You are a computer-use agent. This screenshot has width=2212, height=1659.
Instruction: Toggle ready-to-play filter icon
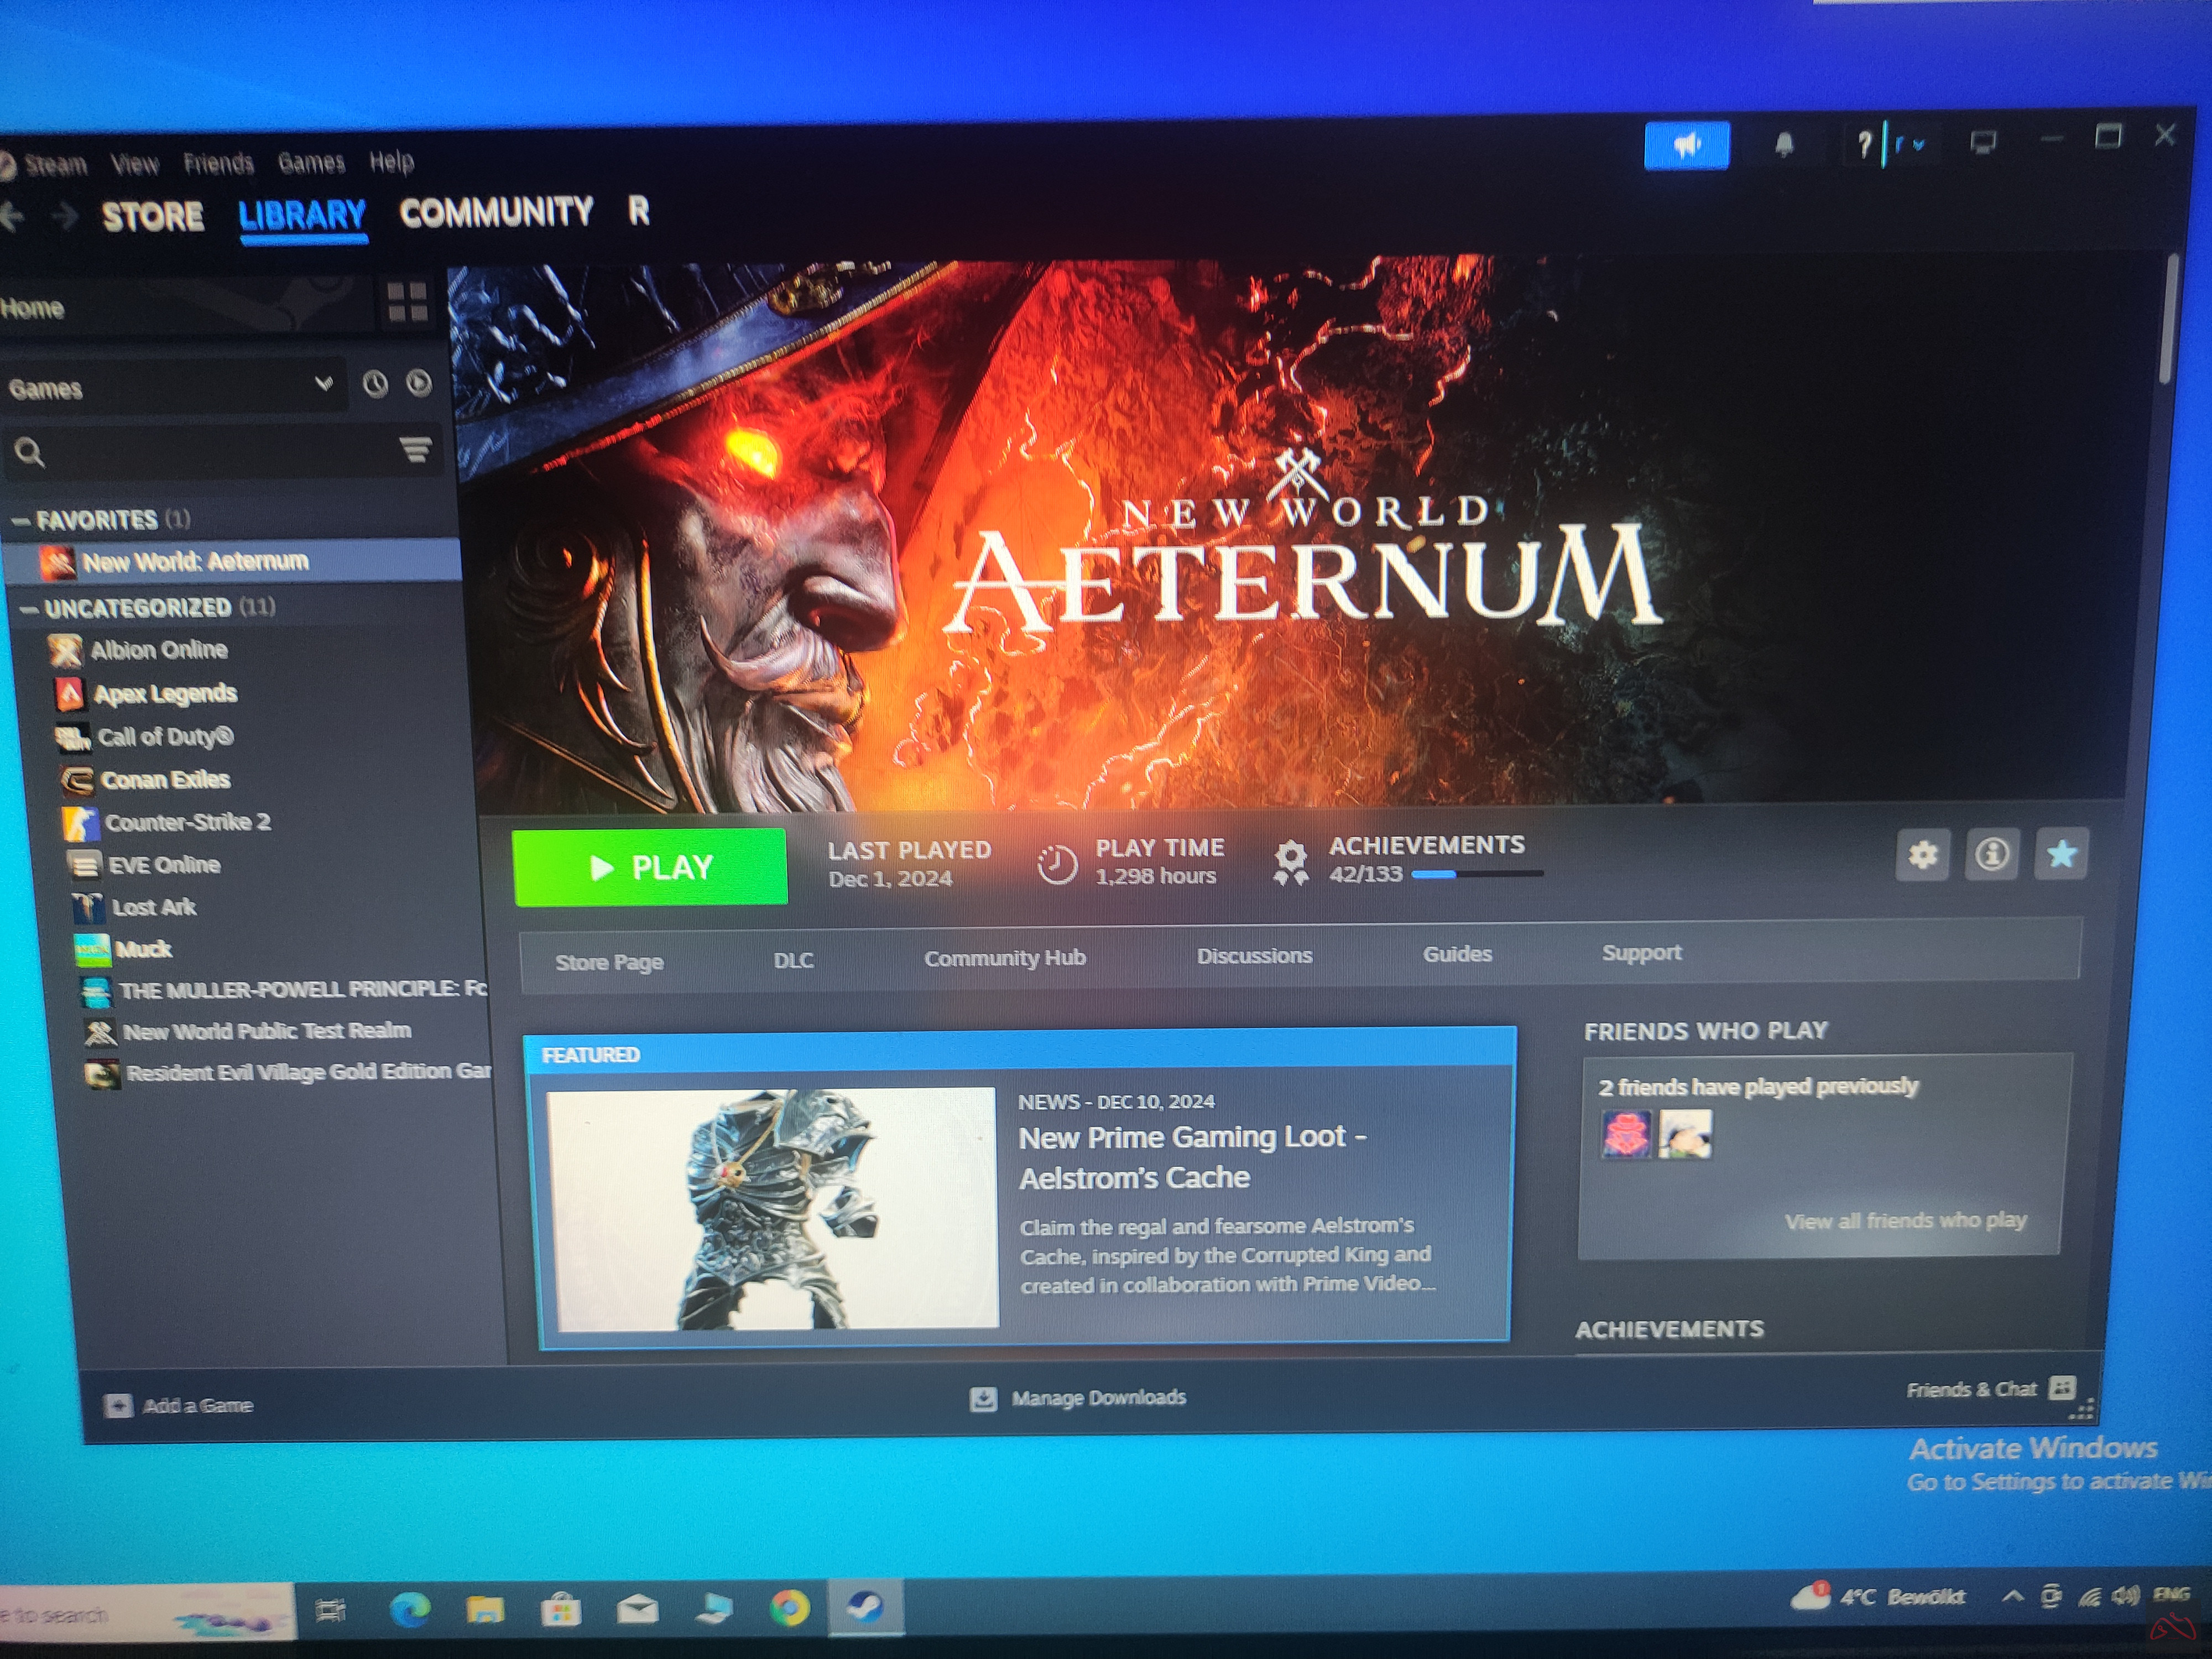419,383
